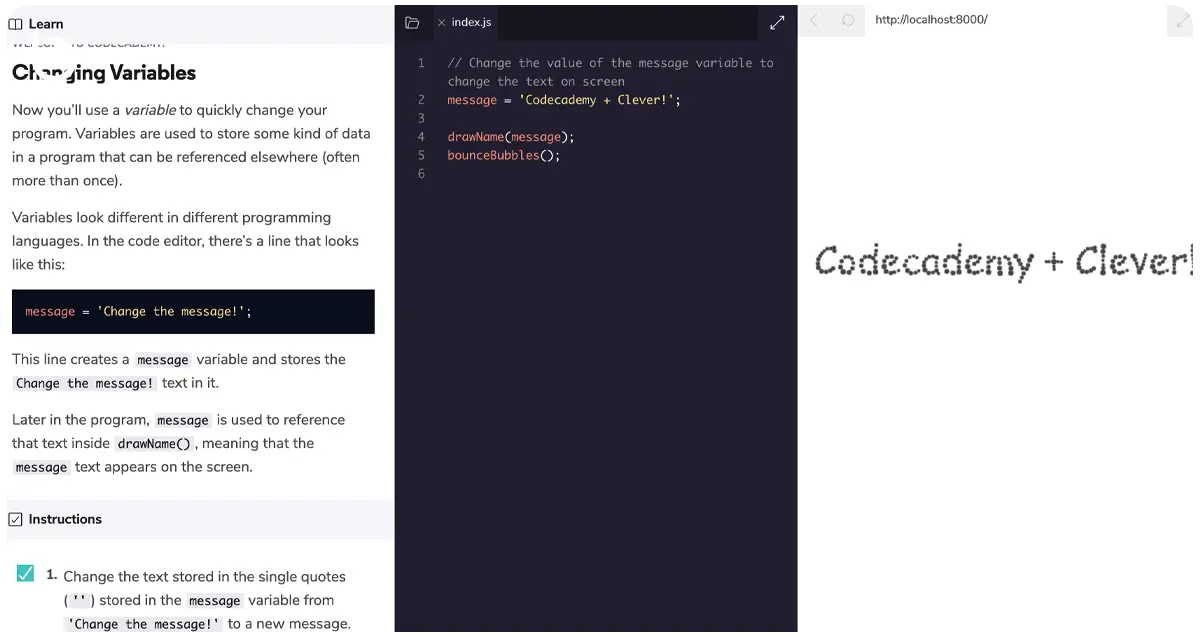Click the comment on line 1
This screenshot has height=637, width=1200.
click(610, 72)
